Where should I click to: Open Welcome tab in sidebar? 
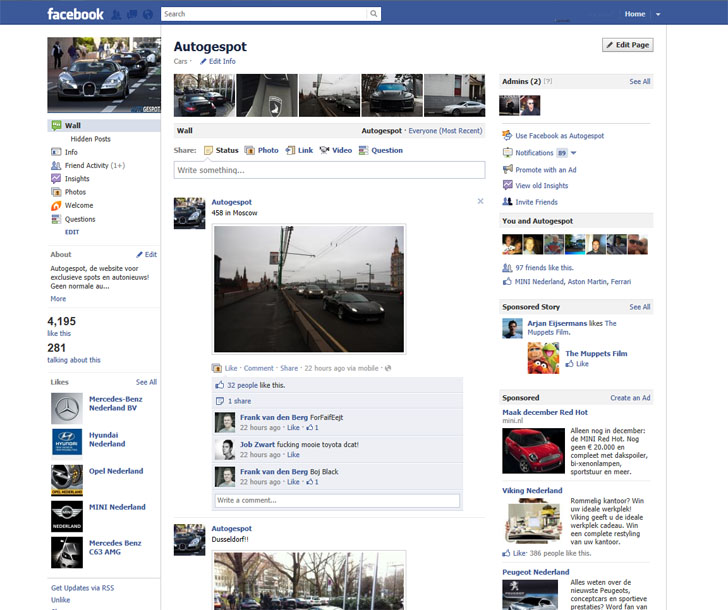tap(79, 205)
